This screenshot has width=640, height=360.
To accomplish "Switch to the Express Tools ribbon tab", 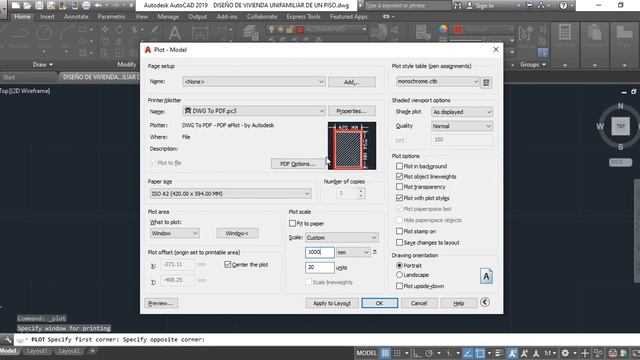I will coord(303,17).
